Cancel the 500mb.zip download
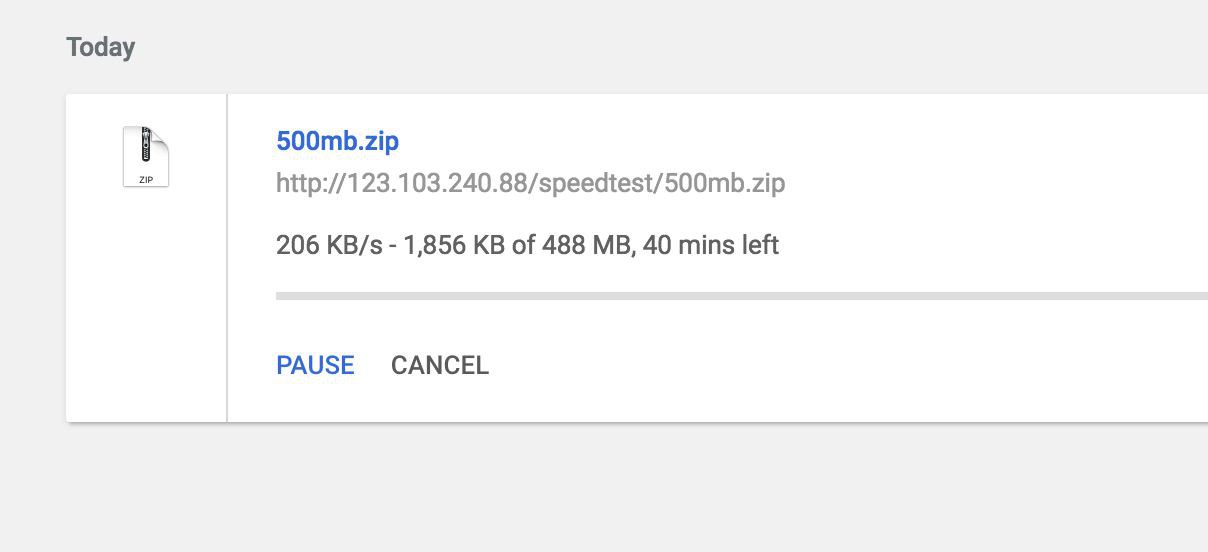Viewport: 1208px width, 552px height. click(x=439, y=365)
